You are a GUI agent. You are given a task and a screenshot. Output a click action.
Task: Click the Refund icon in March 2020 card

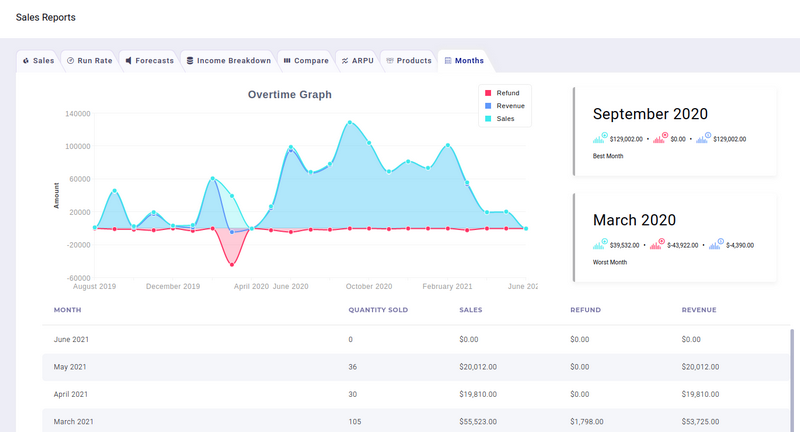tap(658, 244)
